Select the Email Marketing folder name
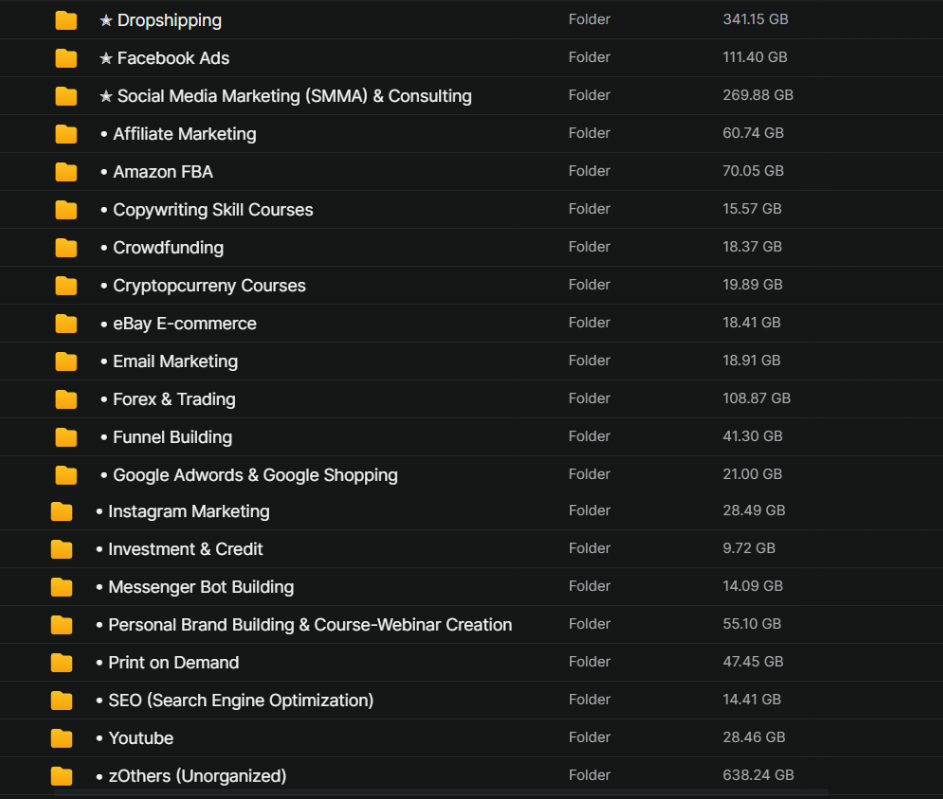 pos(175,362)
